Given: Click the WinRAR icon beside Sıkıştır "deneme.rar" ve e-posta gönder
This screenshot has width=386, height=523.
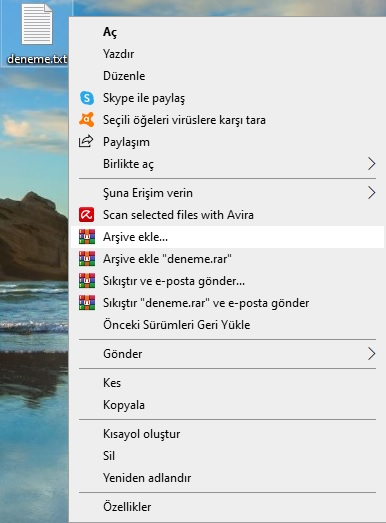Looking at the screenshot, I should tap(87, 303).
